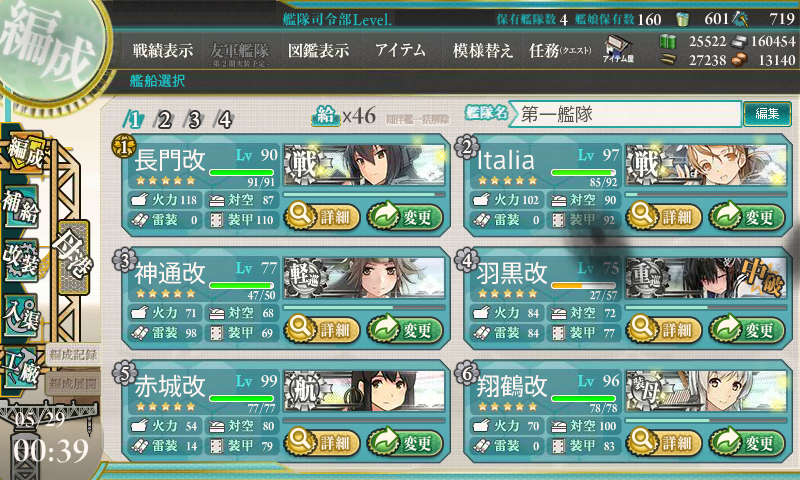
Task: Open the 図鑑表示 menu item
Action: click(318, 50)
